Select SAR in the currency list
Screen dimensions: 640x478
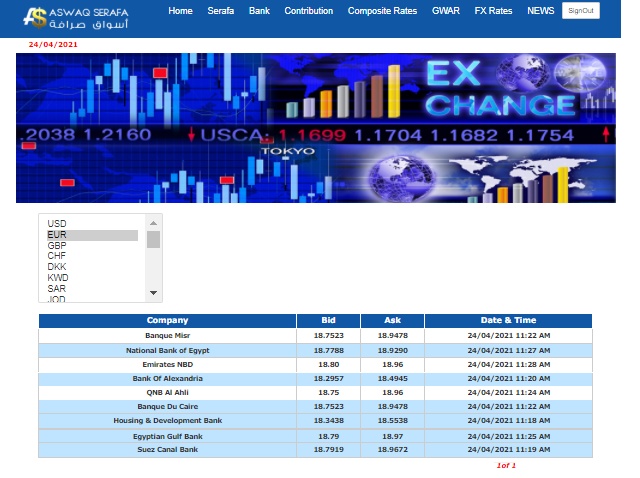click(92, 289)
